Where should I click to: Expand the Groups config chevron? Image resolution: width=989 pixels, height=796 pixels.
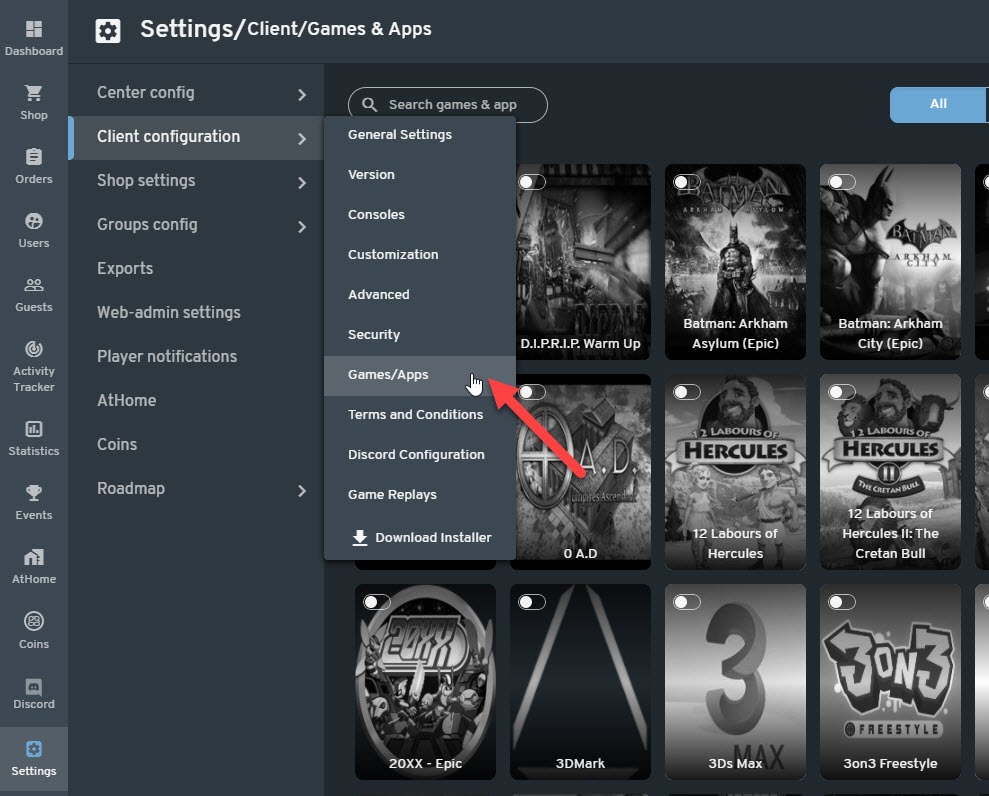302,227
